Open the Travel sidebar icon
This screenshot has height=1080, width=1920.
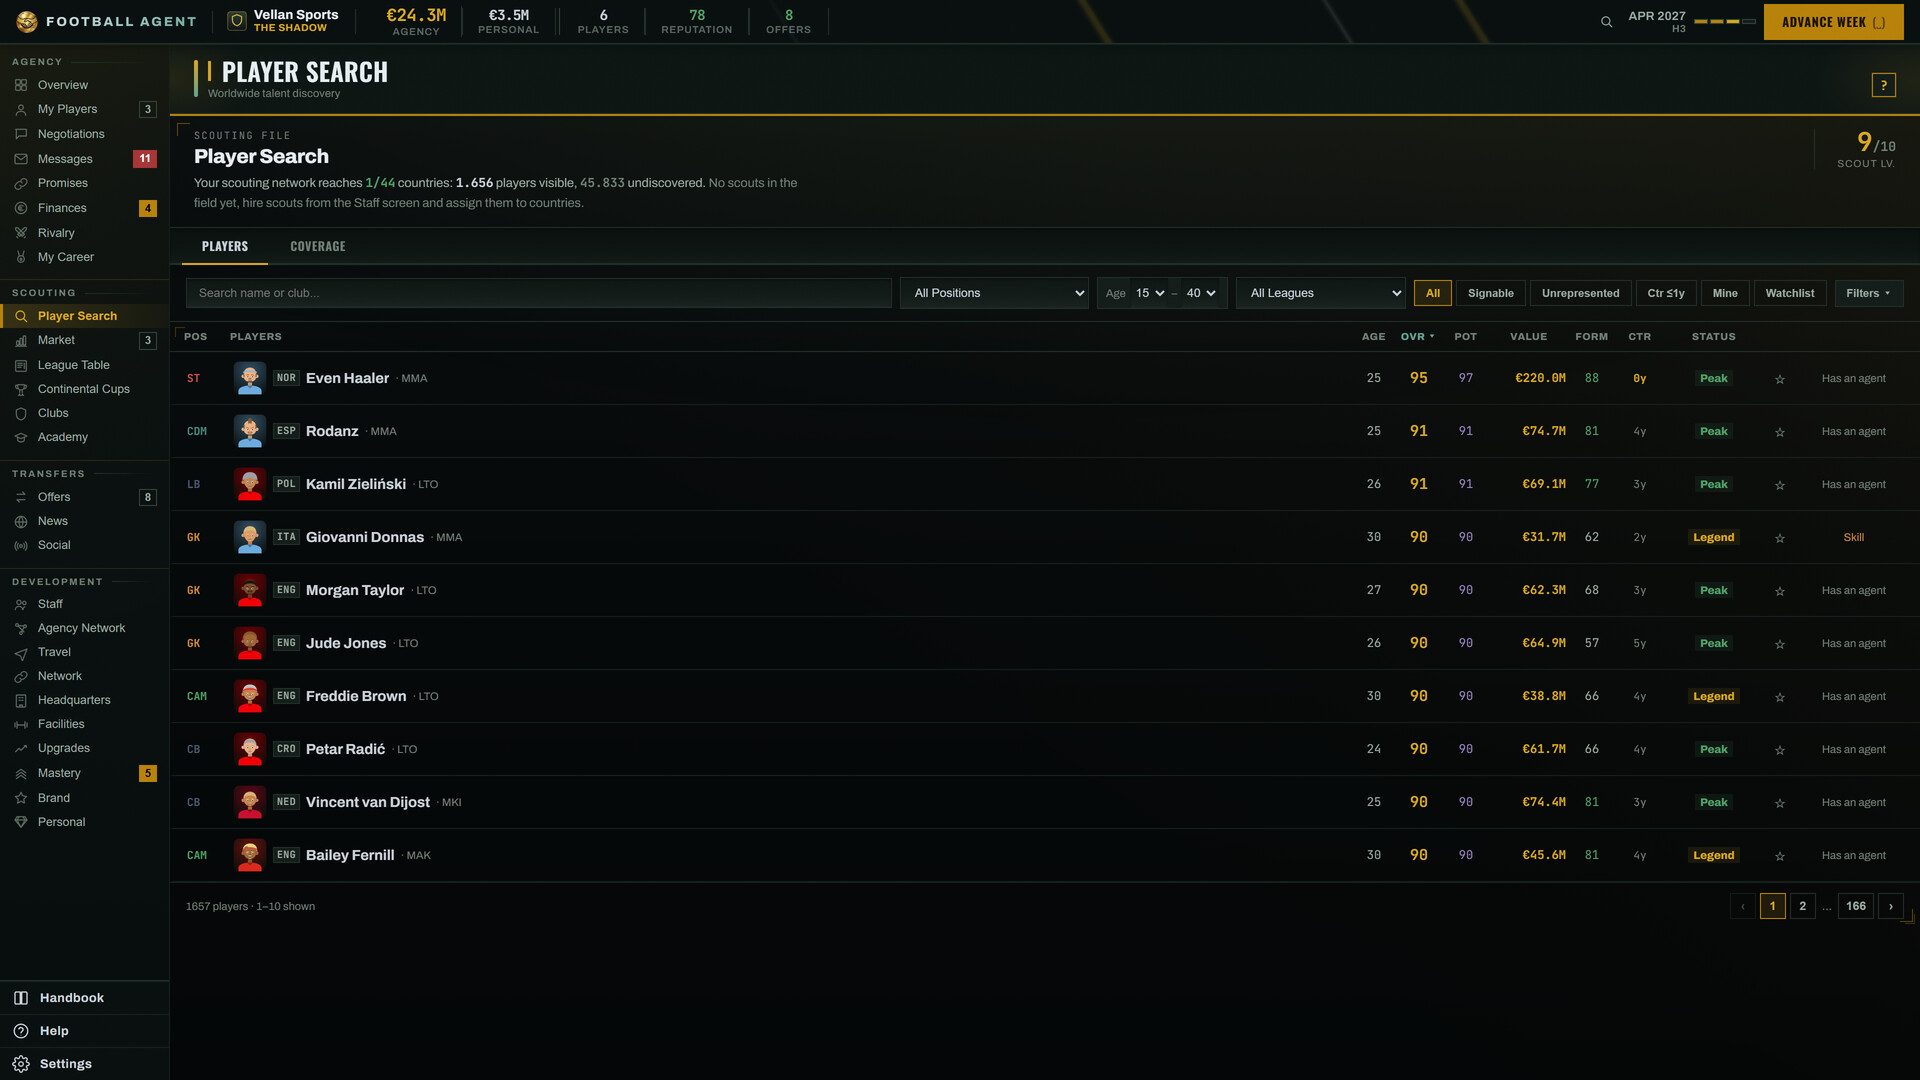pos(21,652)
